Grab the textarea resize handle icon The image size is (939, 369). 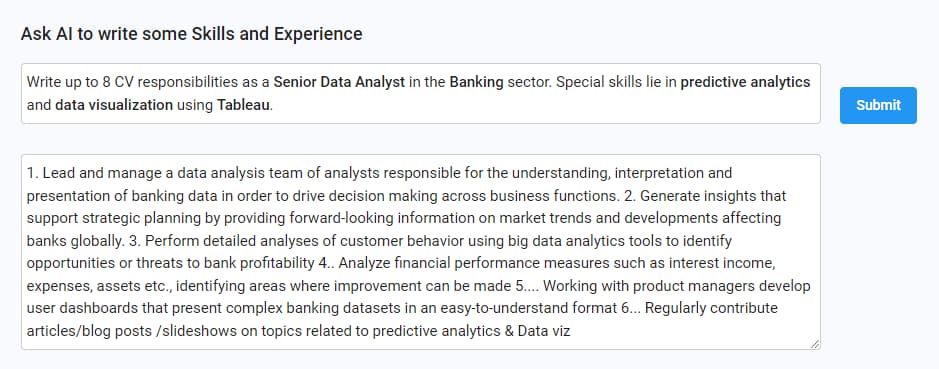[814, 344]
